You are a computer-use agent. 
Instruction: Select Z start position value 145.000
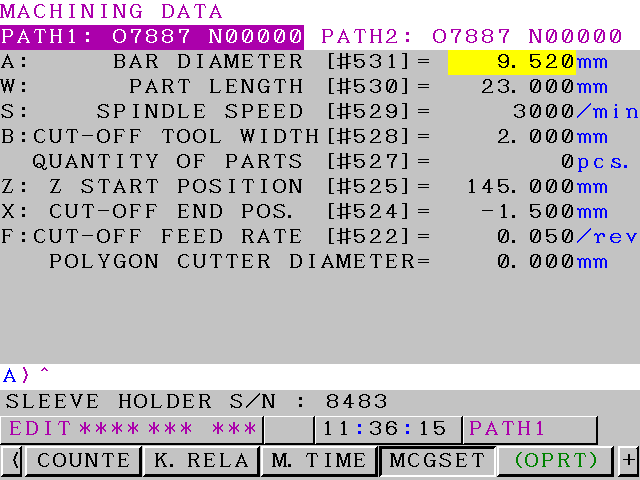(x=523, y=187)
